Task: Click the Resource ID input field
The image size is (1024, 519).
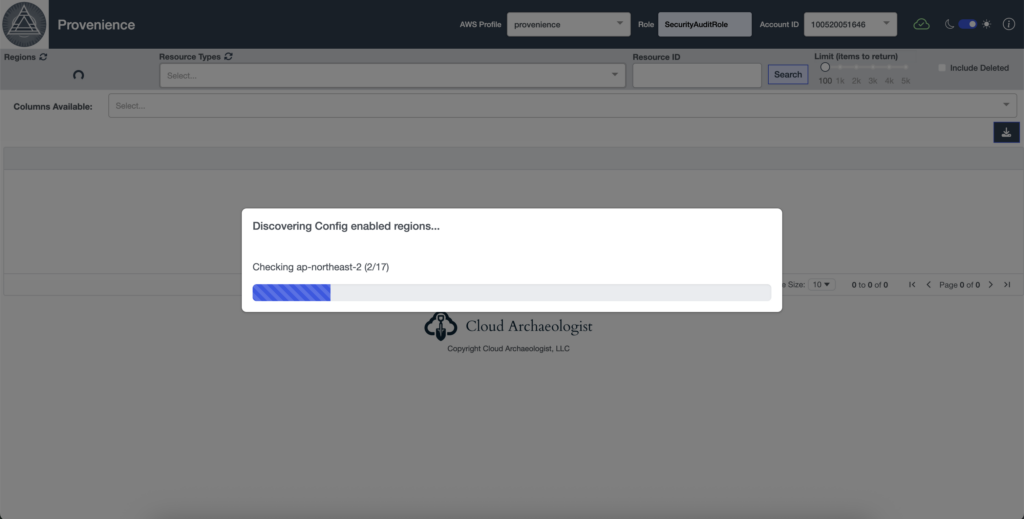Action: pos(697,75)
